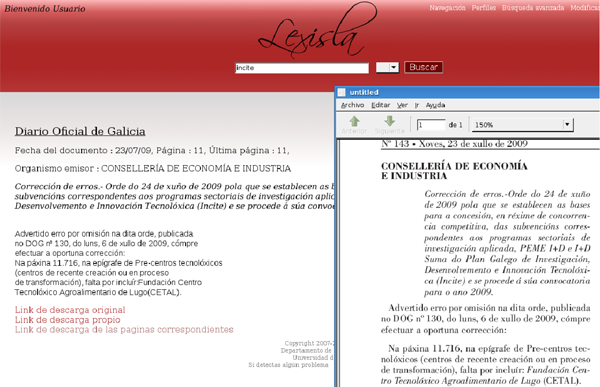
Task: Click the Navegación link
Action: [447, 8]
